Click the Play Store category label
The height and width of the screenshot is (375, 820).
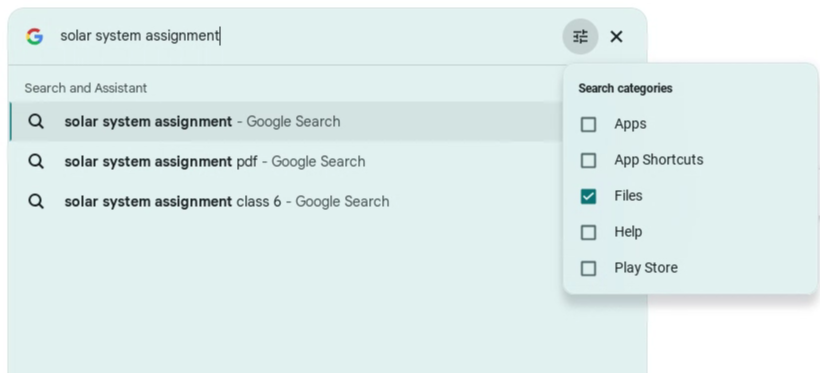[x=646, y=268]
